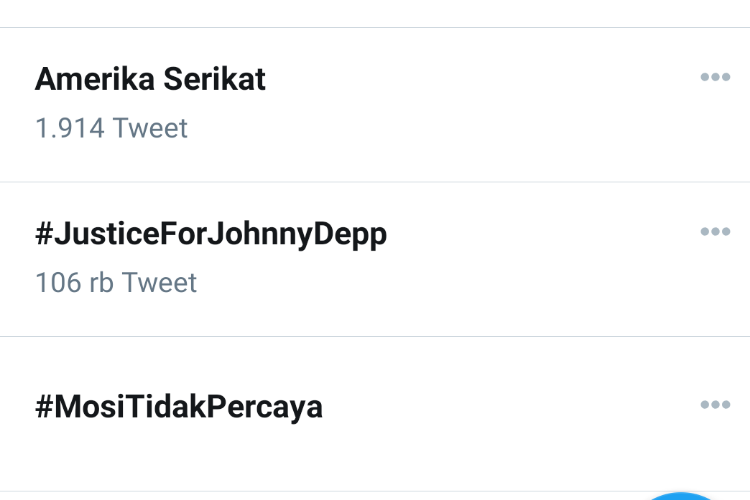Open more options for #MosiTidakPercaya trend
This screenshot has height=500, width=750.
[x=715, y=405]
